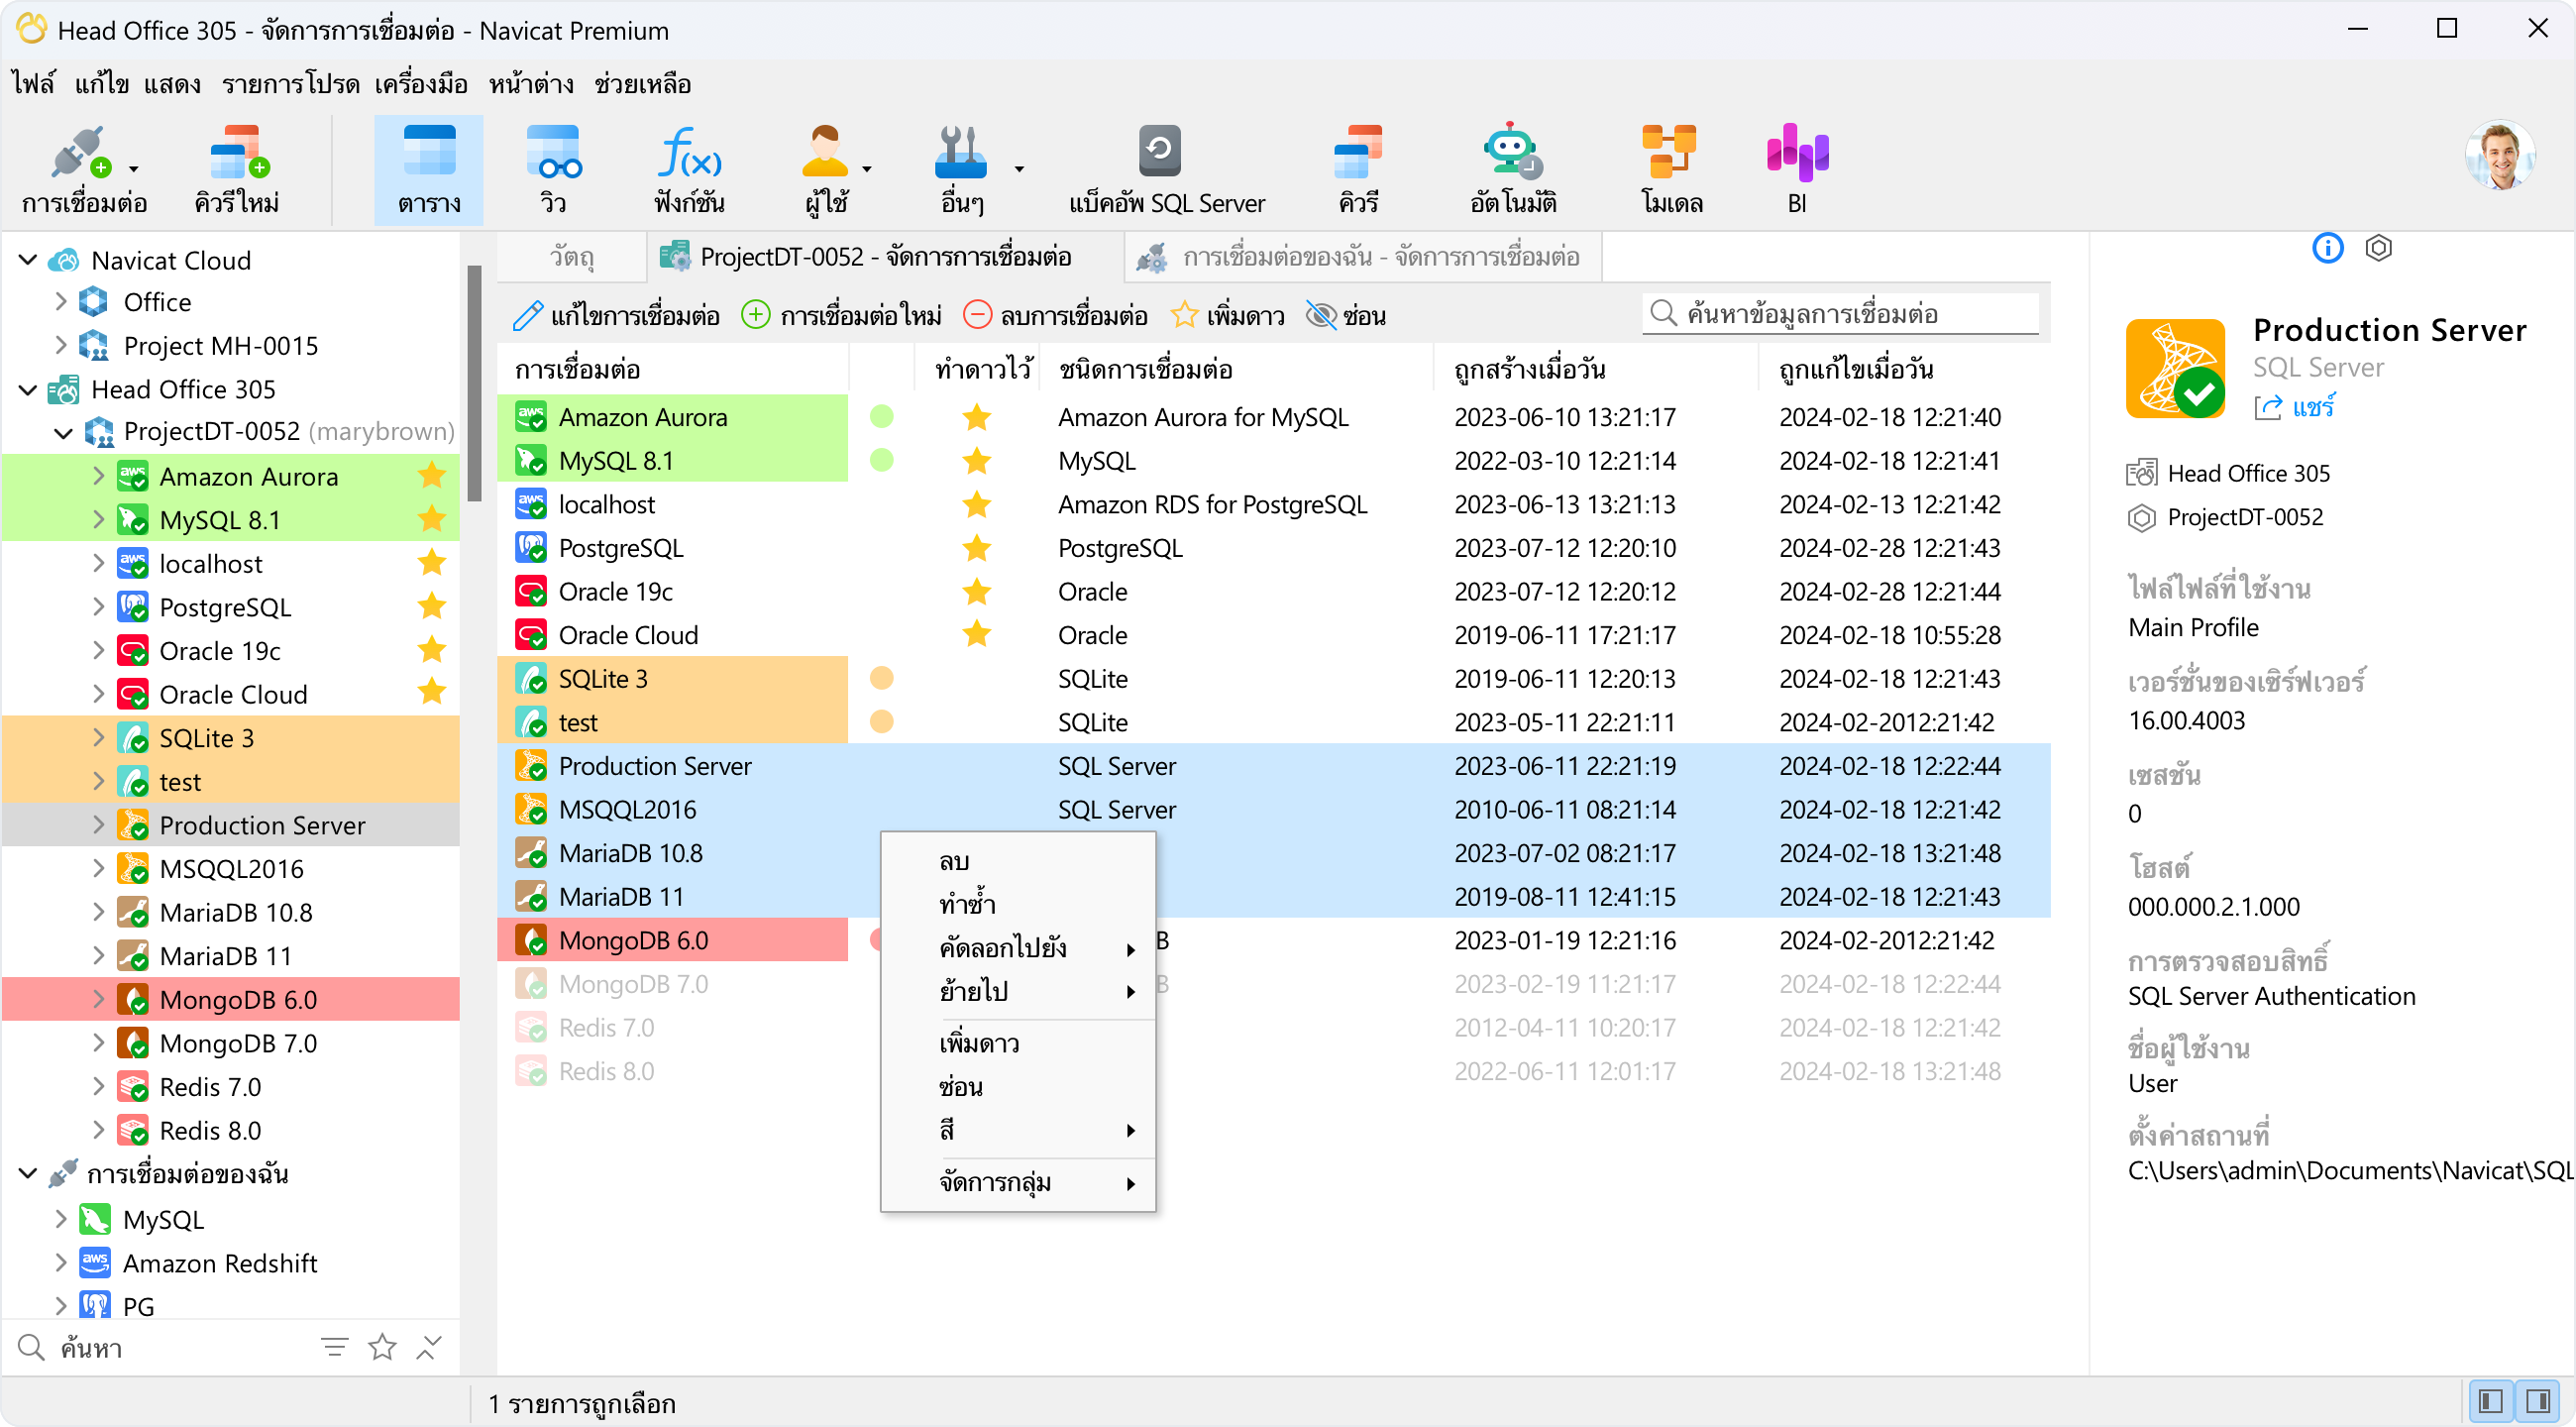Click the แชร์ share link
This screenshot has width=2576, height=1427.
(x=2296, y=407)
